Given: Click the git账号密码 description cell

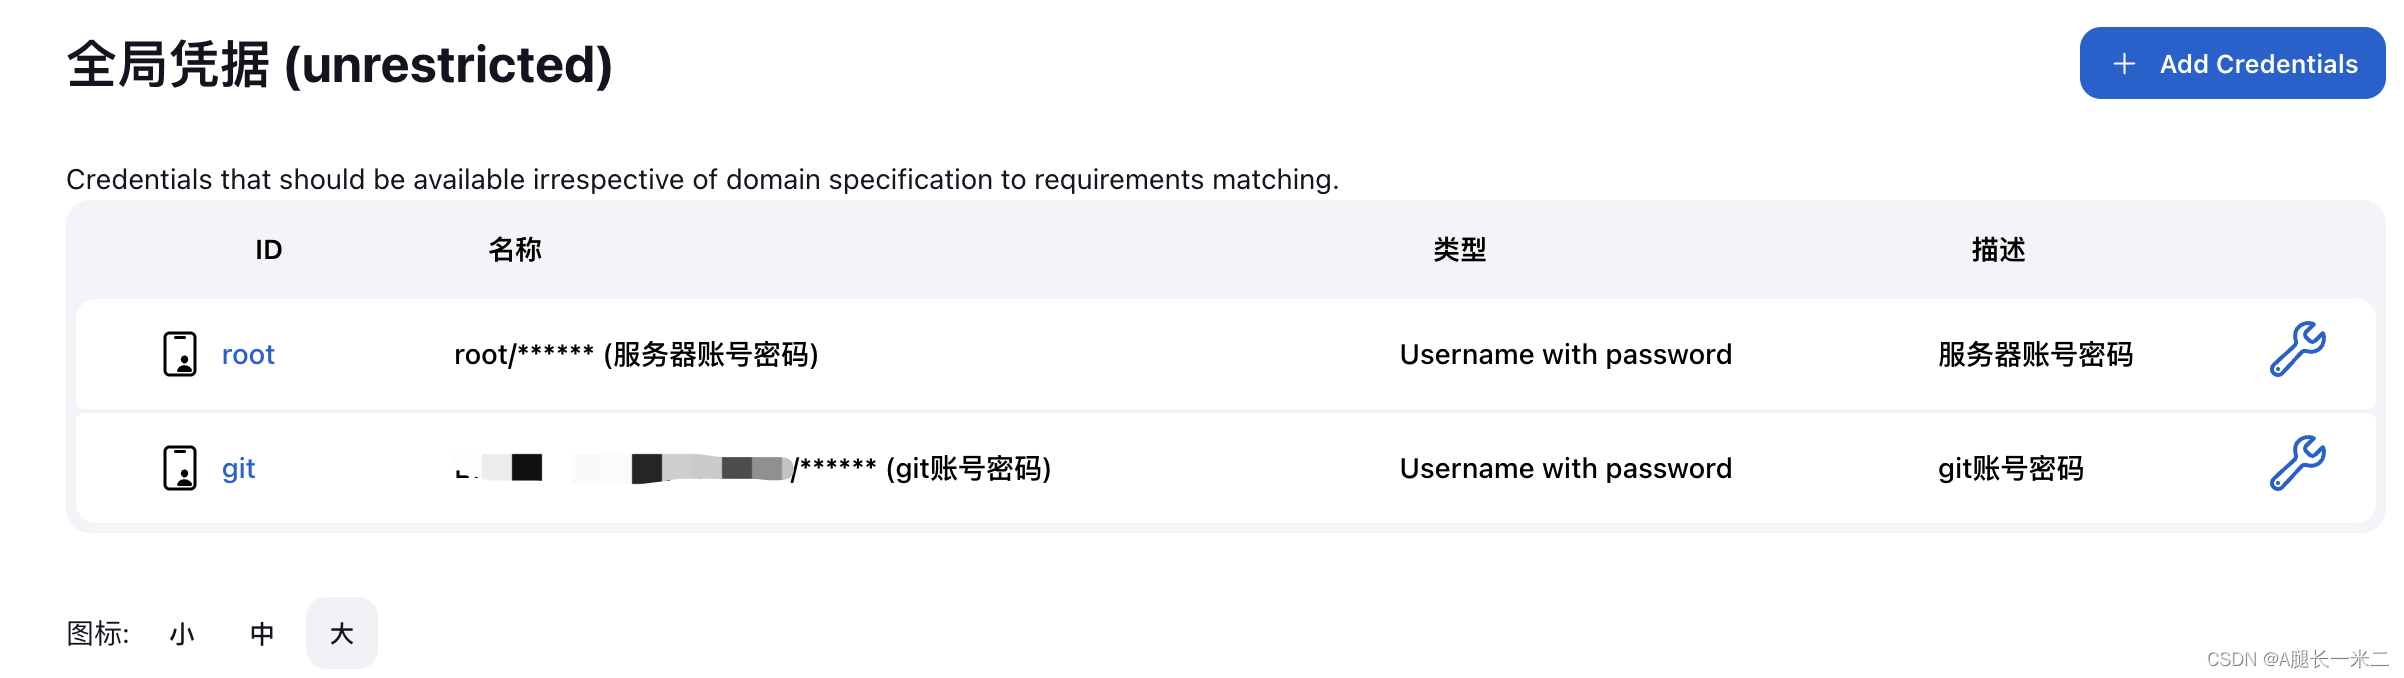Looking at the screenshot, I should click(x=2010, y=469).
